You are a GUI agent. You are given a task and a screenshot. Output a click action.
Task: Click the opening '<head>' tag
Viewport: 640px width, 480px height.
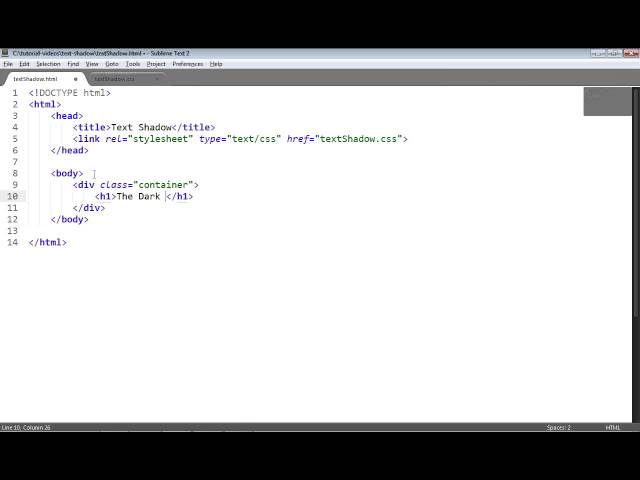click(x=67, y=116)
